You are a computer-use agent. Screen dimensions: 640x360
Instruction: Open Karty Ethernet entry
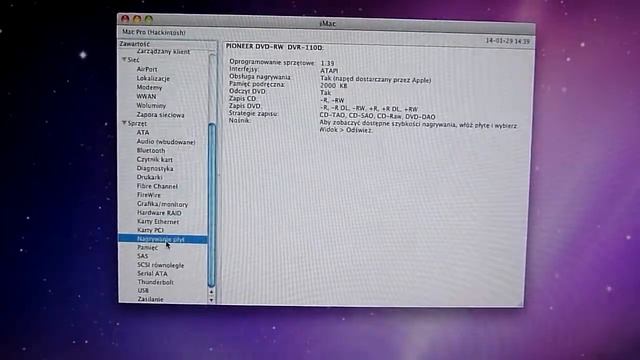click(158, 222)
